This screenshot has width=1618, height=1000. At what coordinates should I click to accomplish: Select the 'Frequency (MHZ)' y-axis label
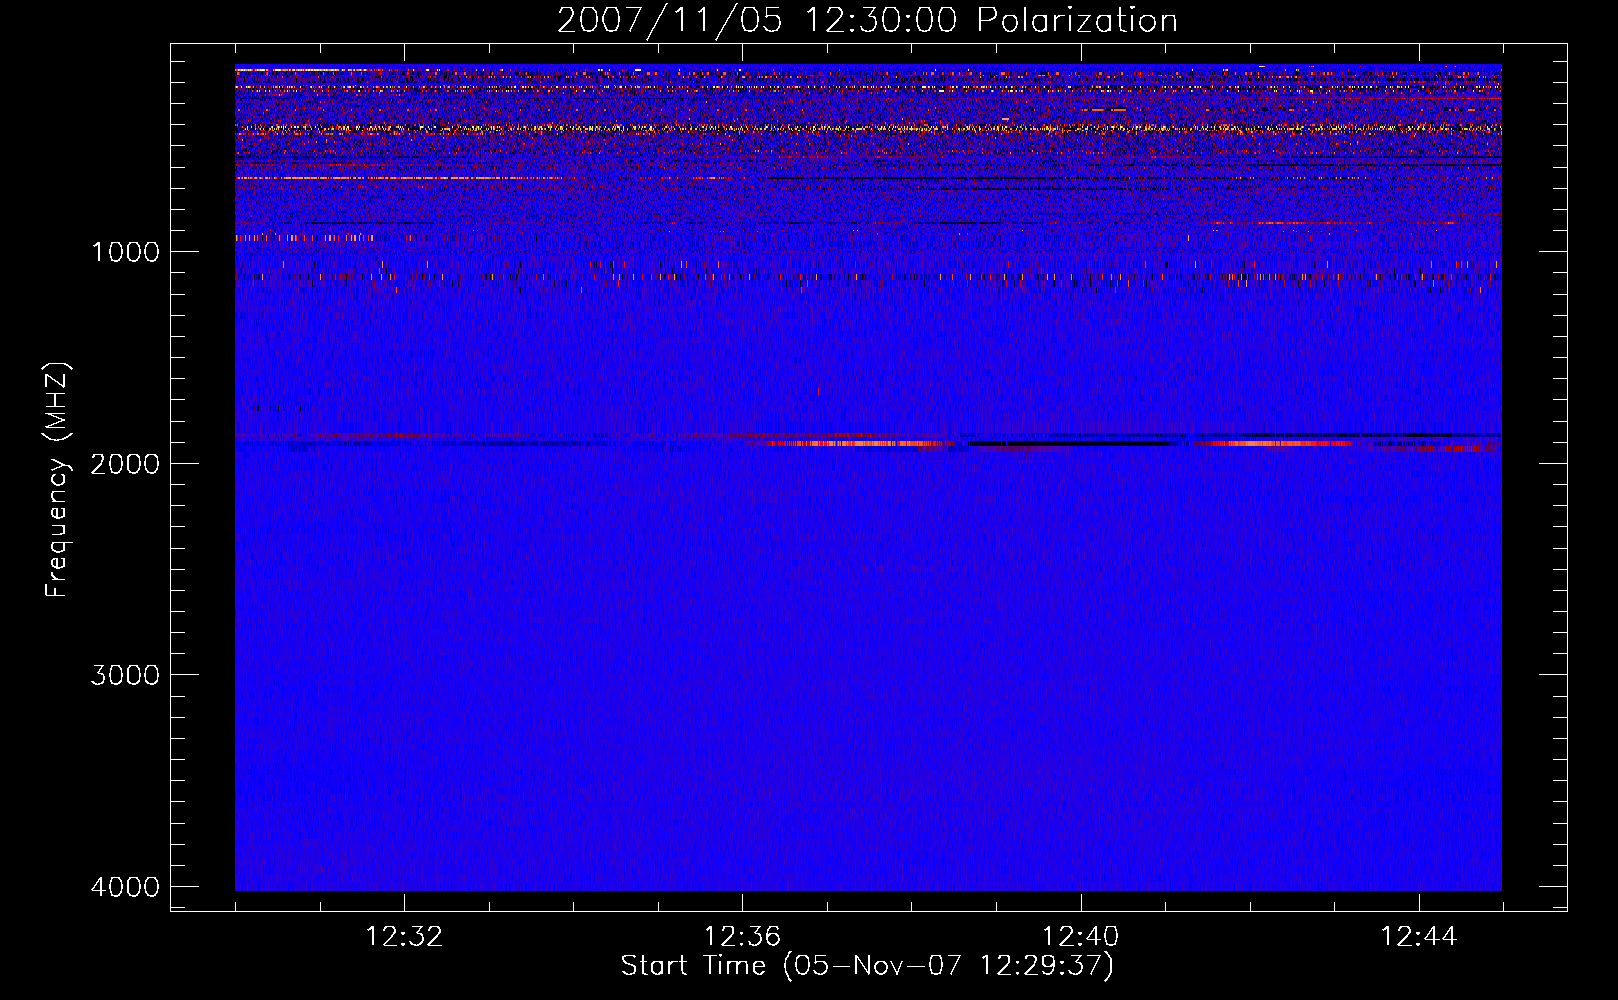click(x=56, y=480)
